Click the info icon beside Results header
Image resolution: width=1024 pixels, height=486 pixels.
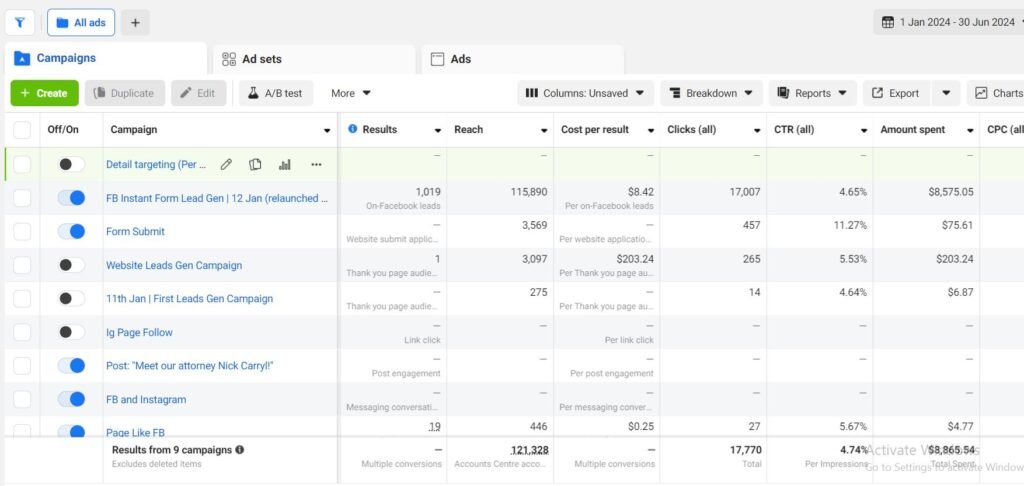coord(353,129)
